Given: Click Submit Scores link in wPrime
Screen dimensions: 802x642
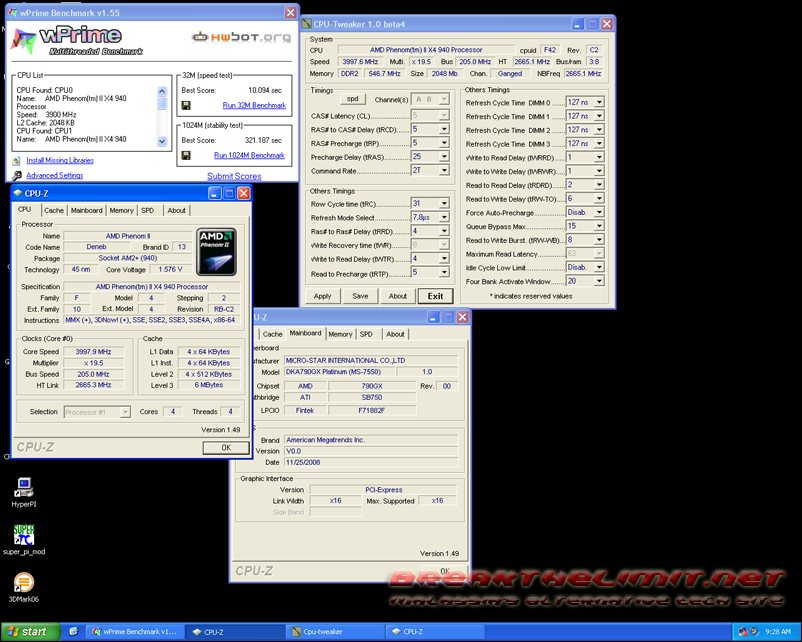Looking at the screenshot, I should 234,176.
